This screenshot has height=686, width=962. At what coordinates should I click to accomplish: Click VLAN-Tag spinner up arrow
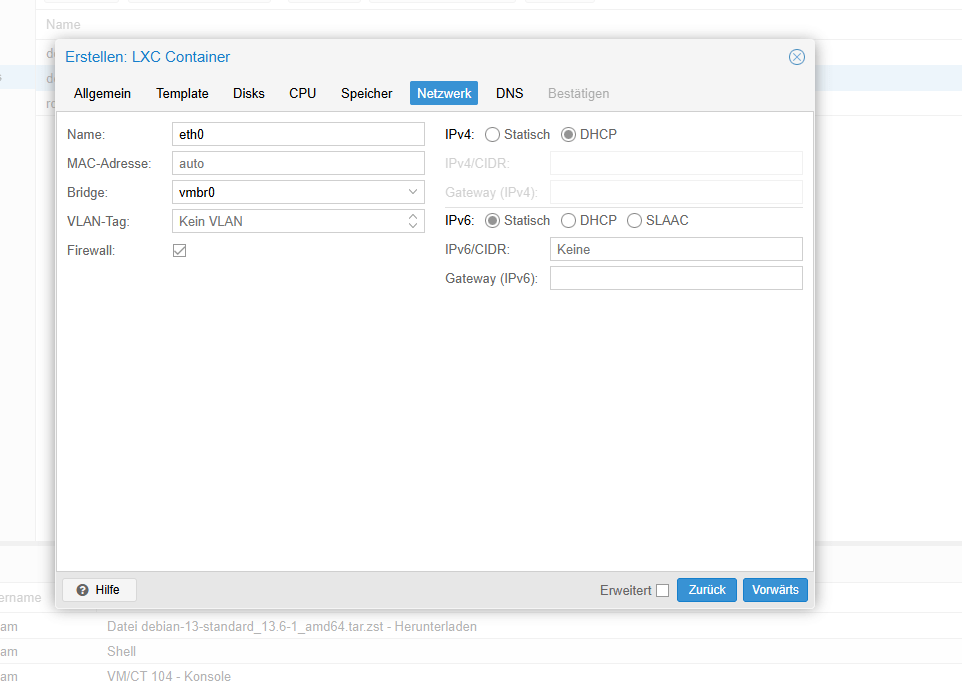pyautogui.click(x=413, y=217)
